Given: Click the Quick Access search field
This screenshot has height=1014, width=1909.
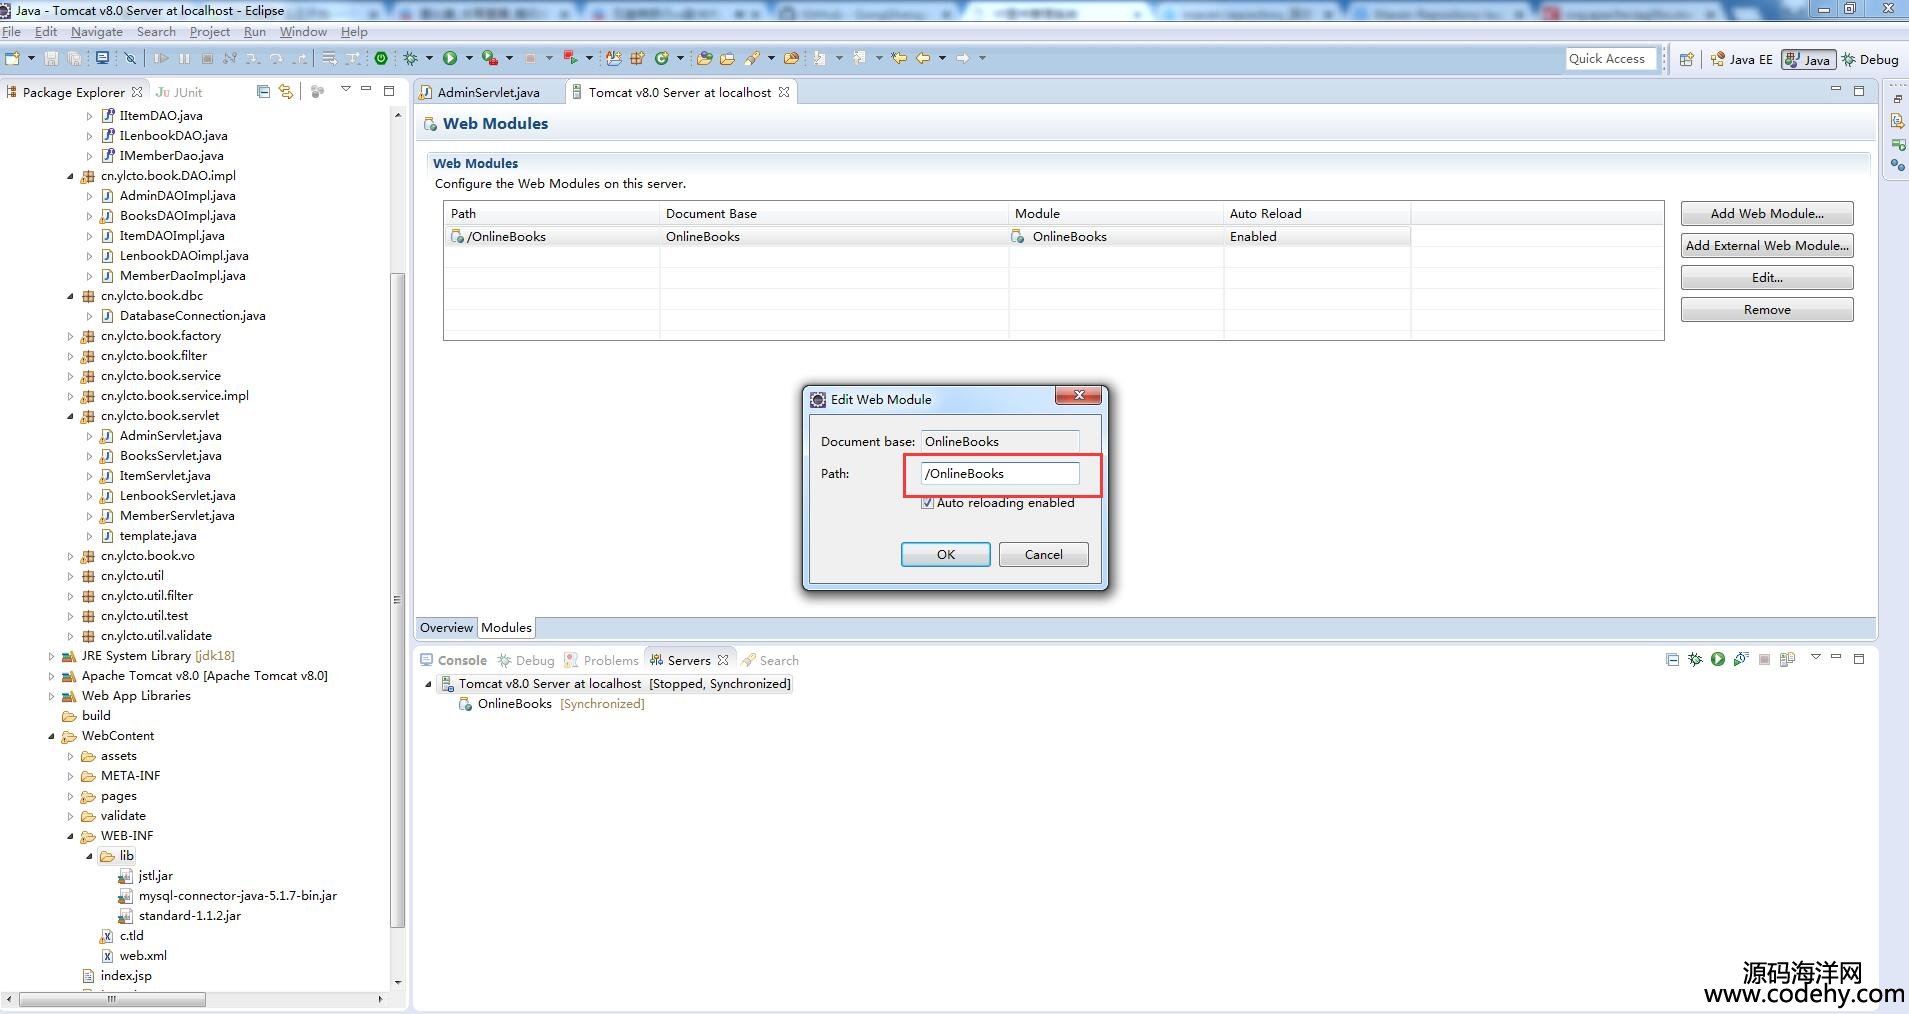Looking at the screenshot, I should tap(1611, 59).
